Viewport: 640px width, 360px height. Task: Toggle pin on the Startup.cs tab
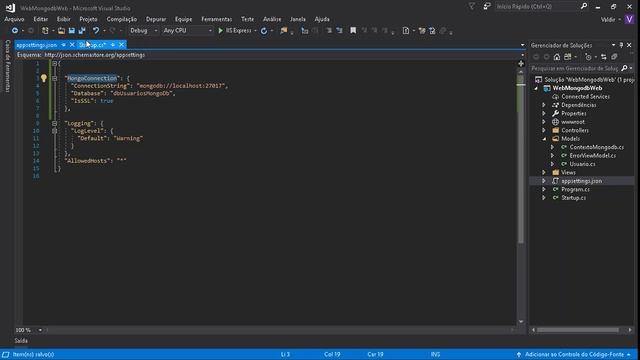[x=113, y=44]
